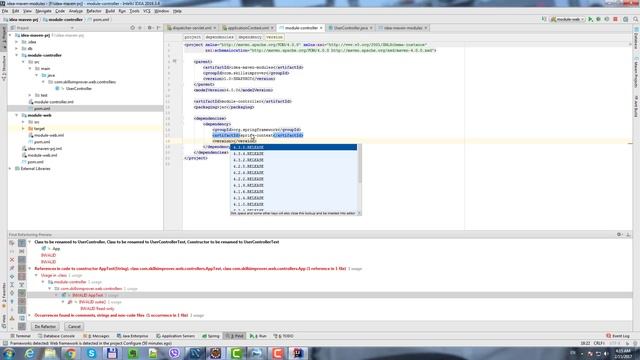This screenshot has width=640, height=360.
Task: Open Project panel settings gear
Action: pos(149,28)
